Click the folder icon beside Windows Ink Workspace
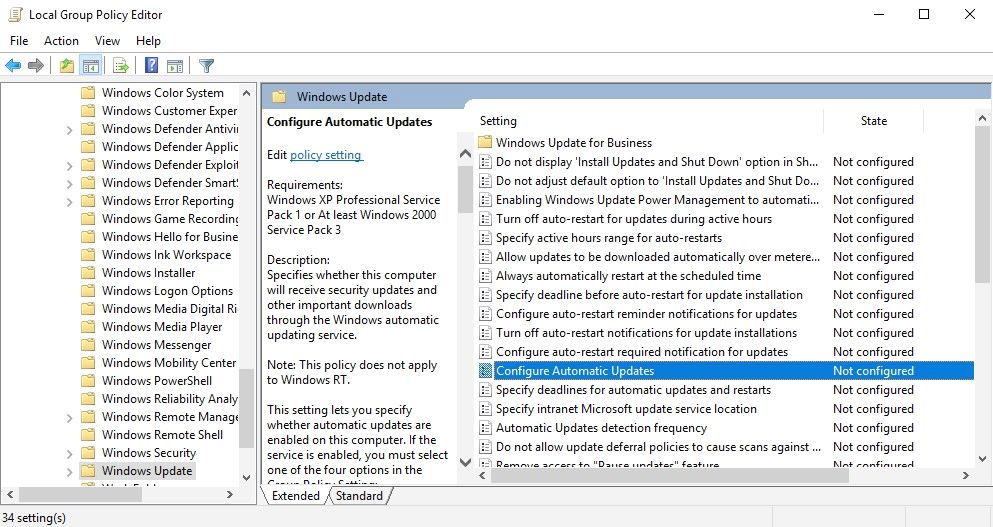 [88, 255]
